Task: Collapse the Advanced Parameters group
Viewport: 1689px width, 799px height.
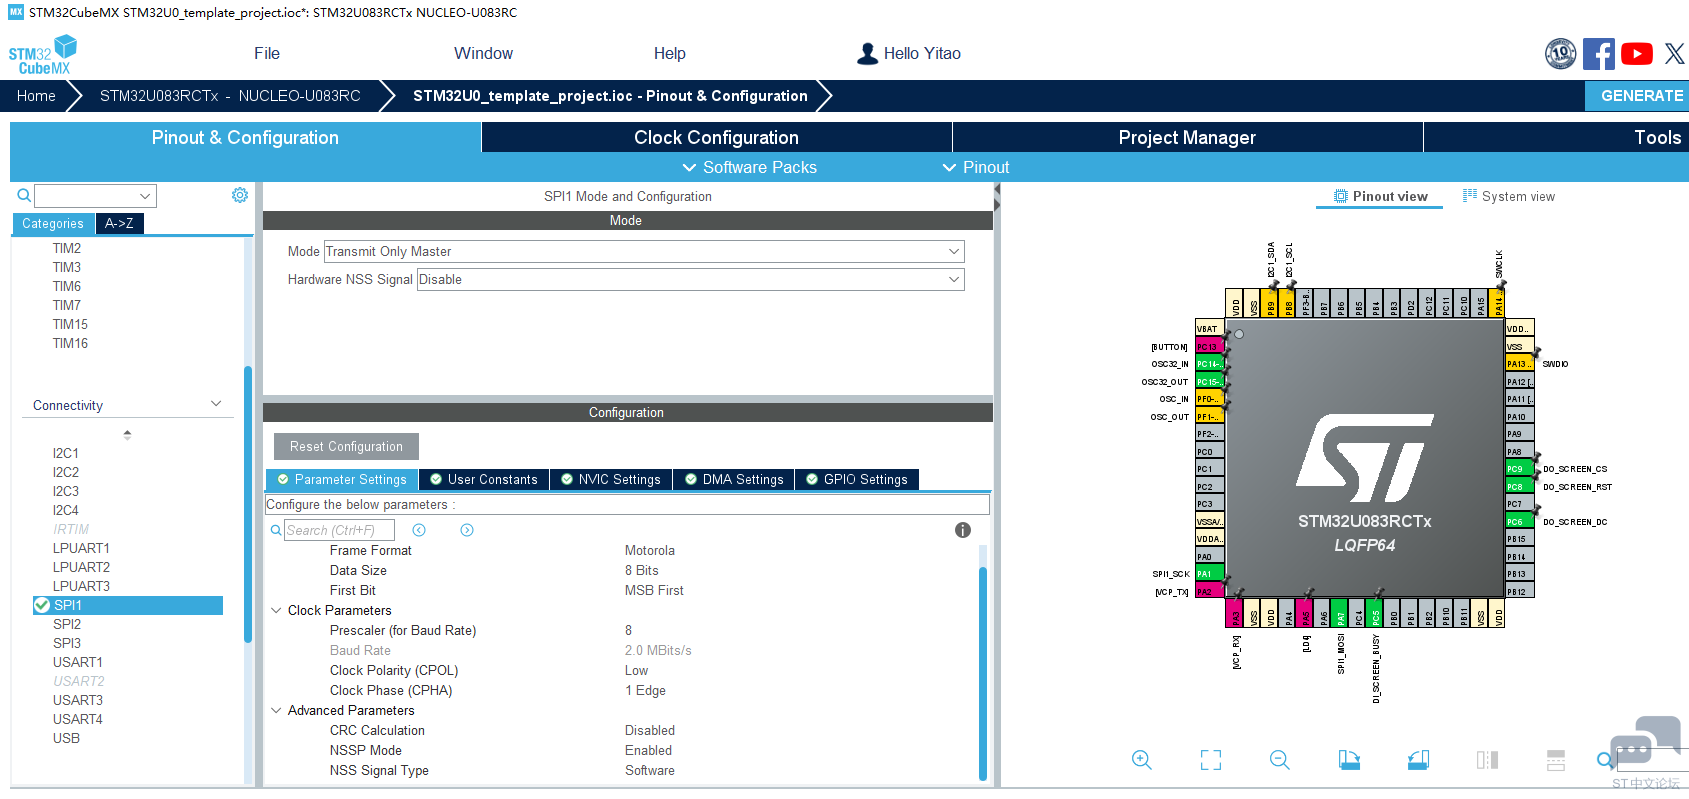Action: [276, 710]
